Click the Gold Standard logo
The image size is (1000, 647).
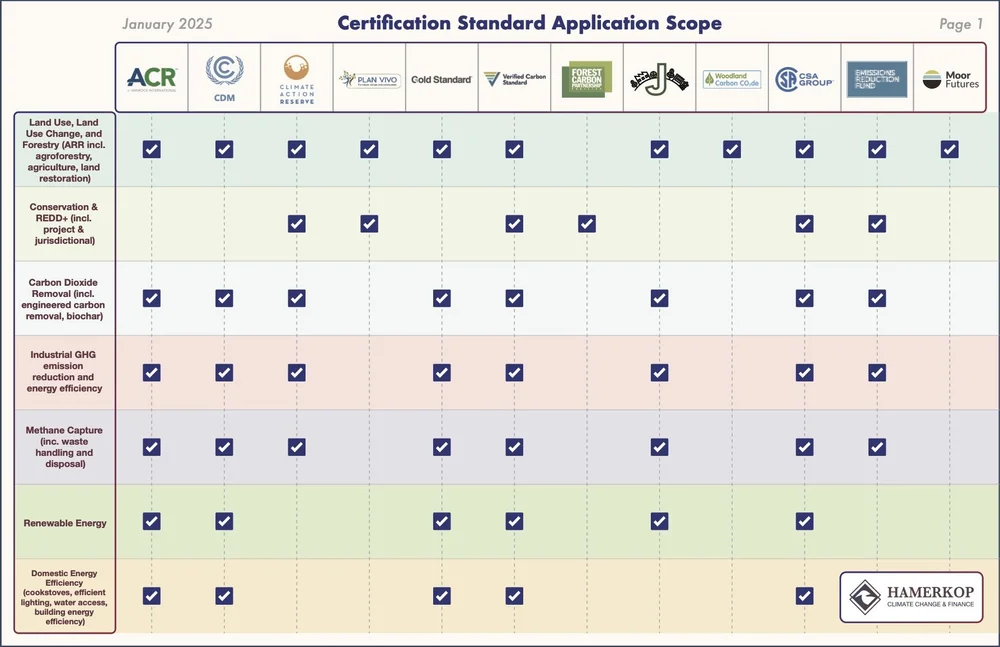(441, 80)
